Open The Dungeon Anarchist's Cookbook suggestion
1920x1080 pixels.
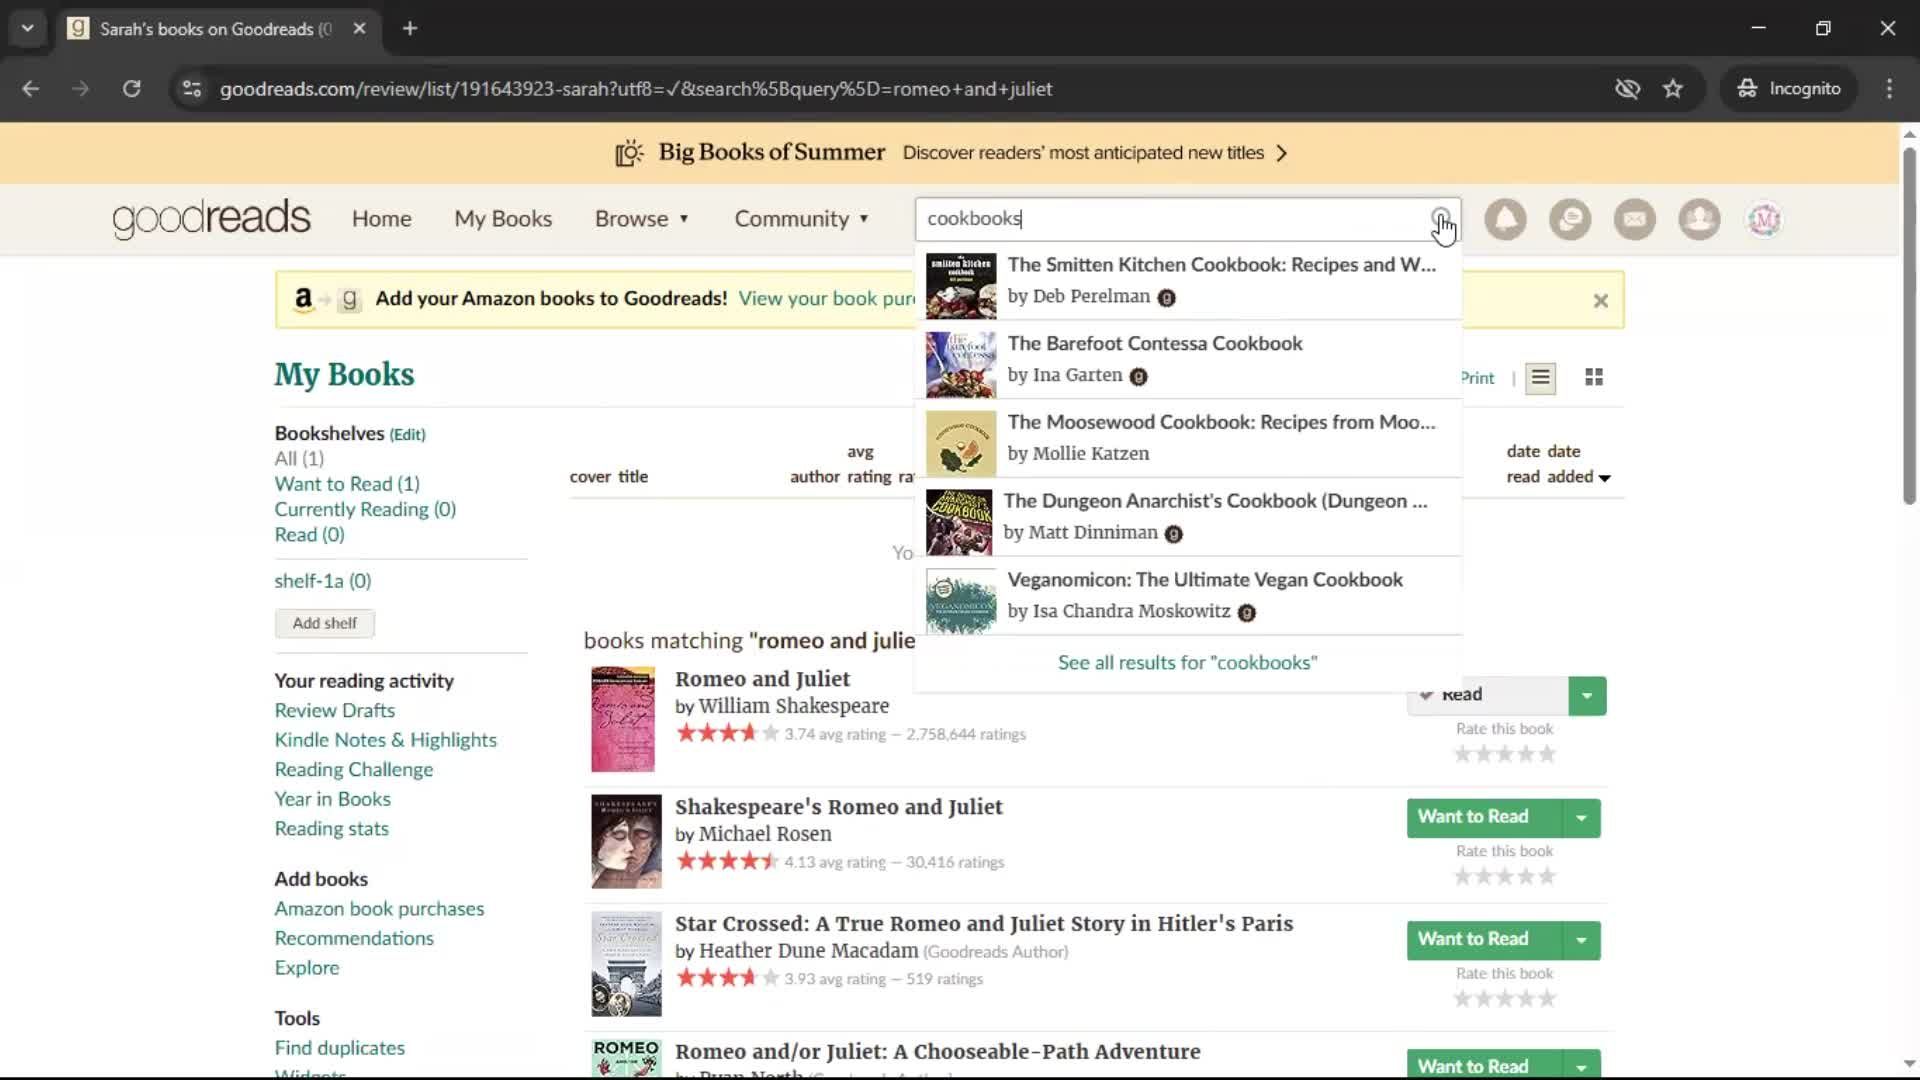(x=1188, y=518)
